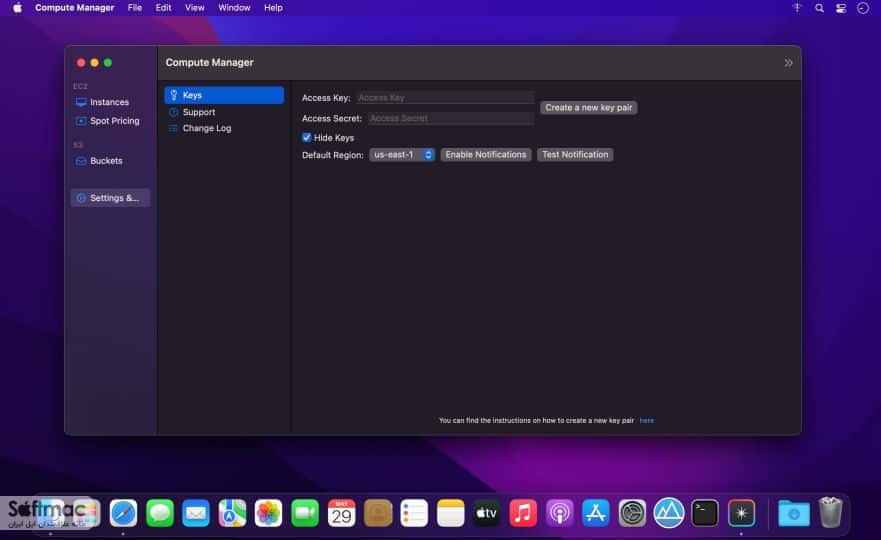The image size is (881, 540).
Task: Open the dark starburst app in Dock
Action: (741, 513)
